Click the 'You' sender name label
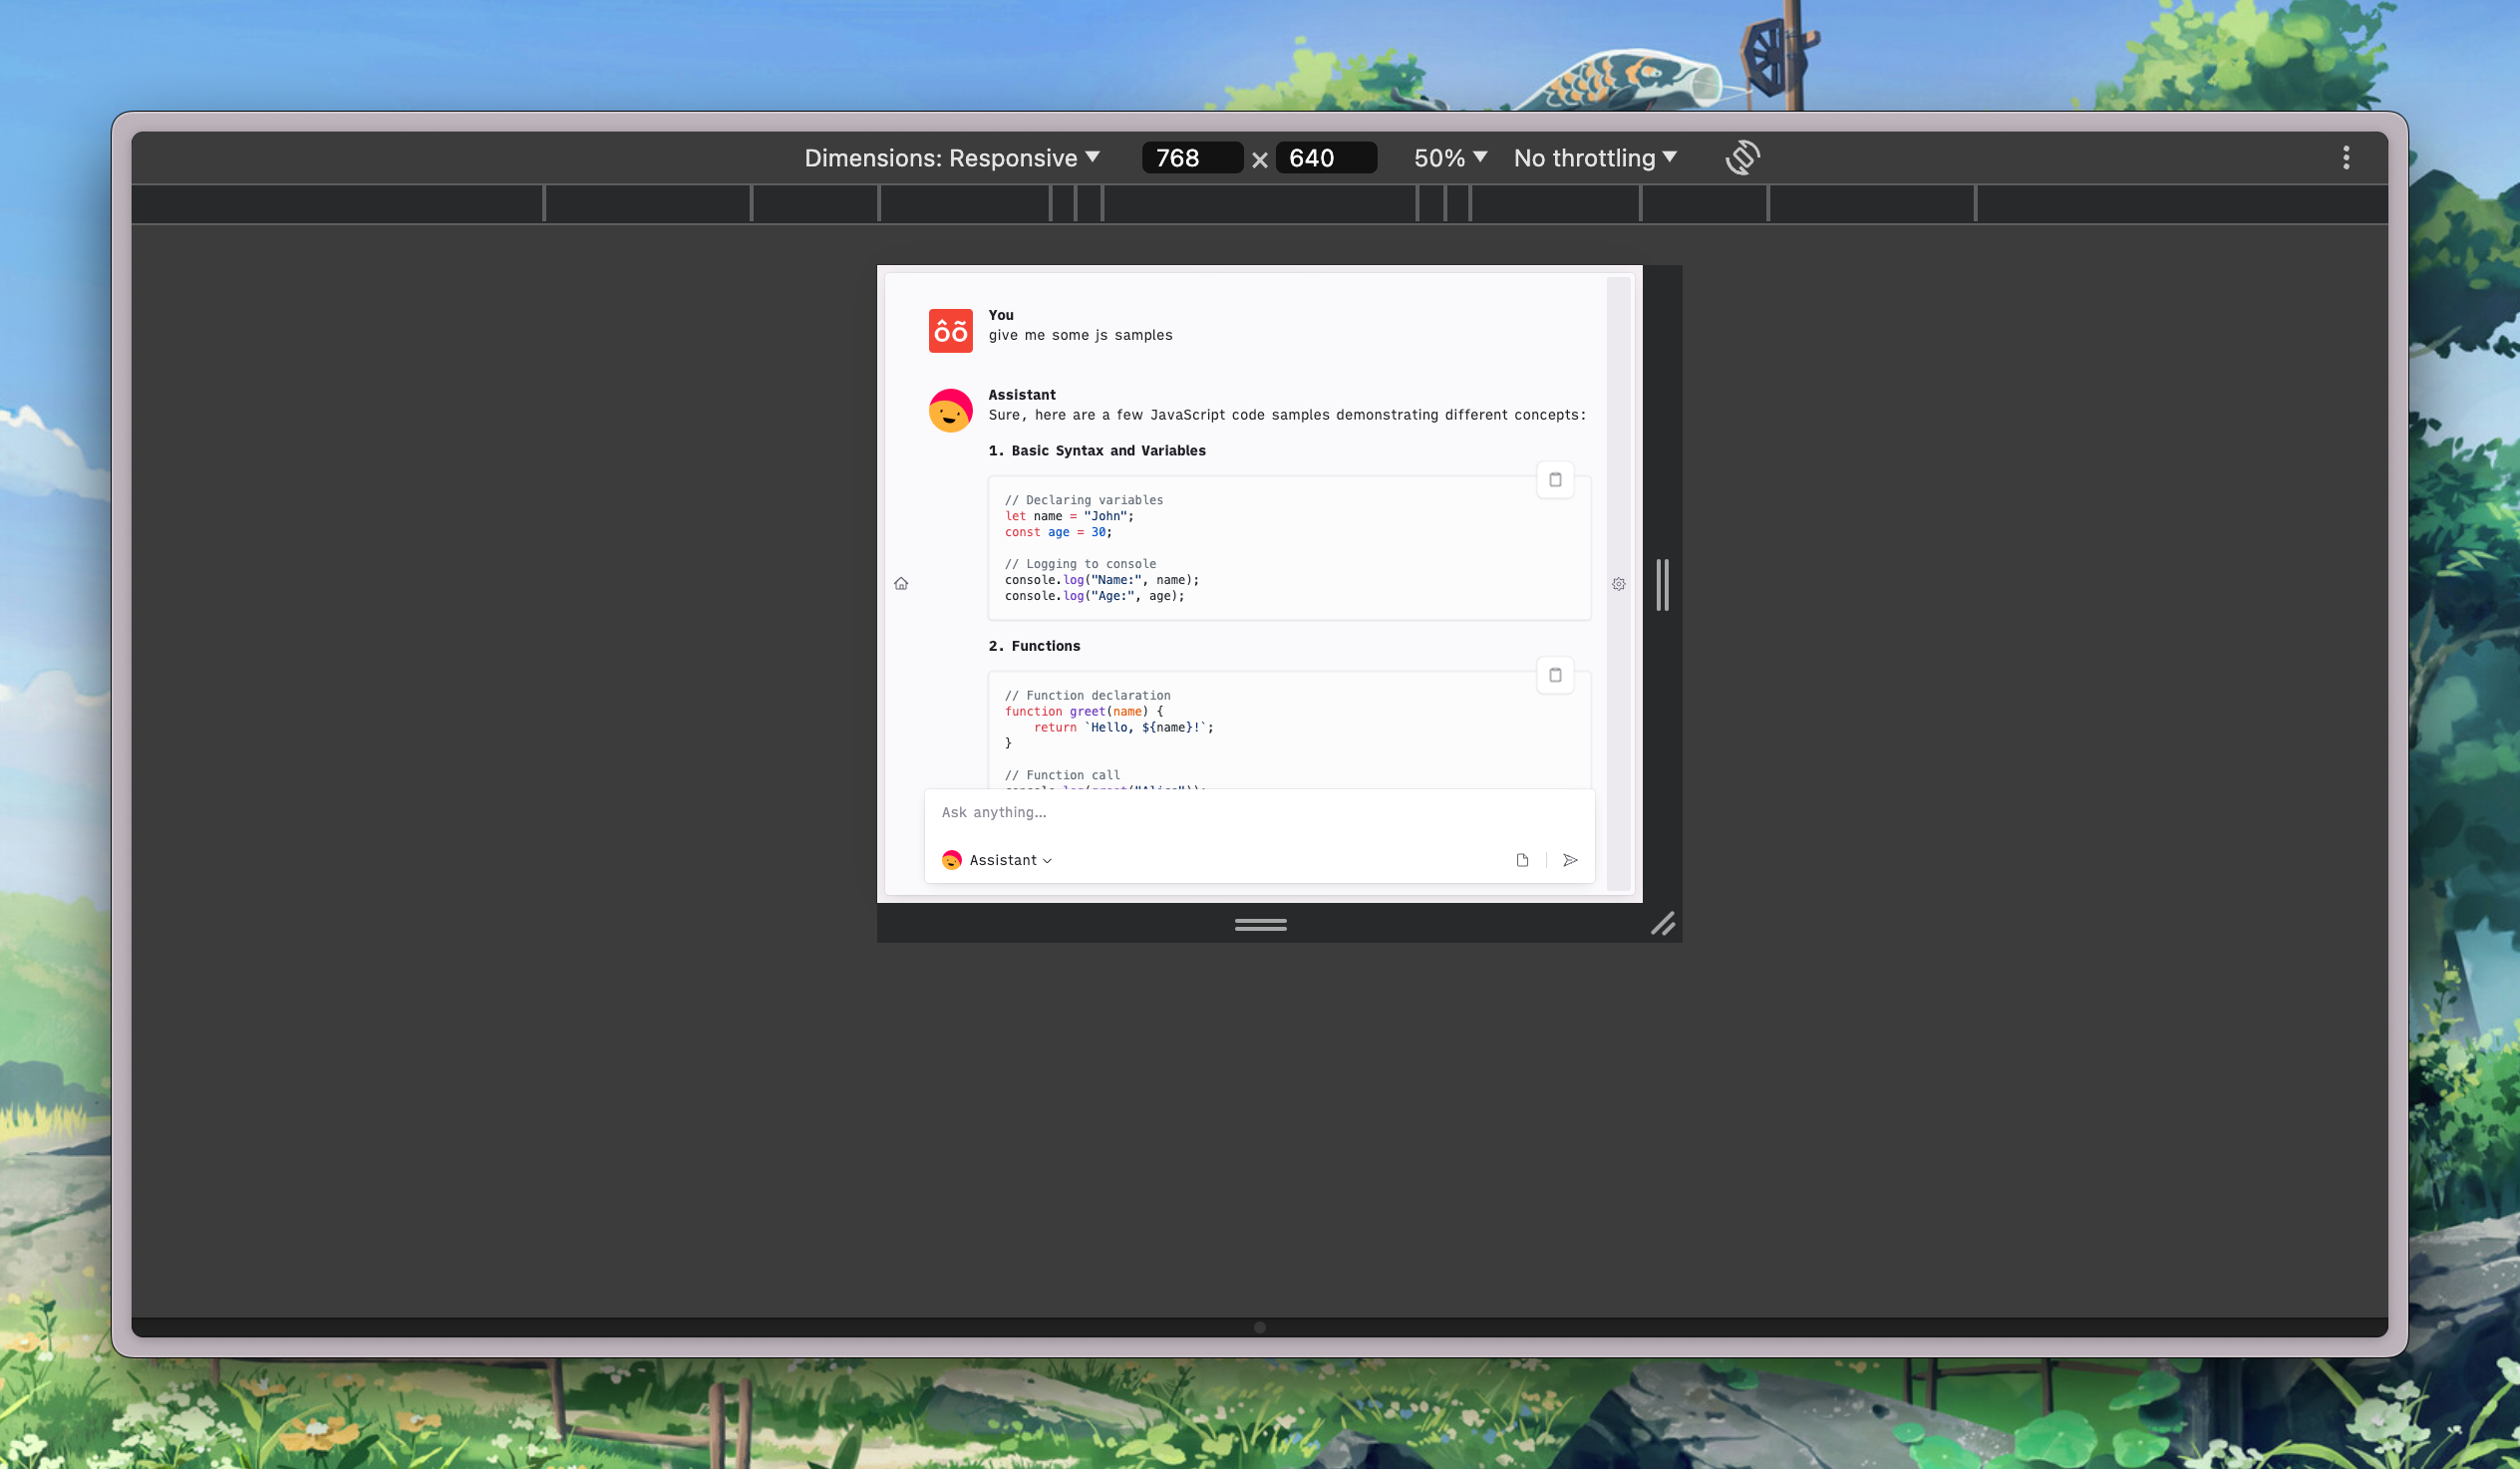Viewport: 2520px width, 1469px height. (1001, 315)
